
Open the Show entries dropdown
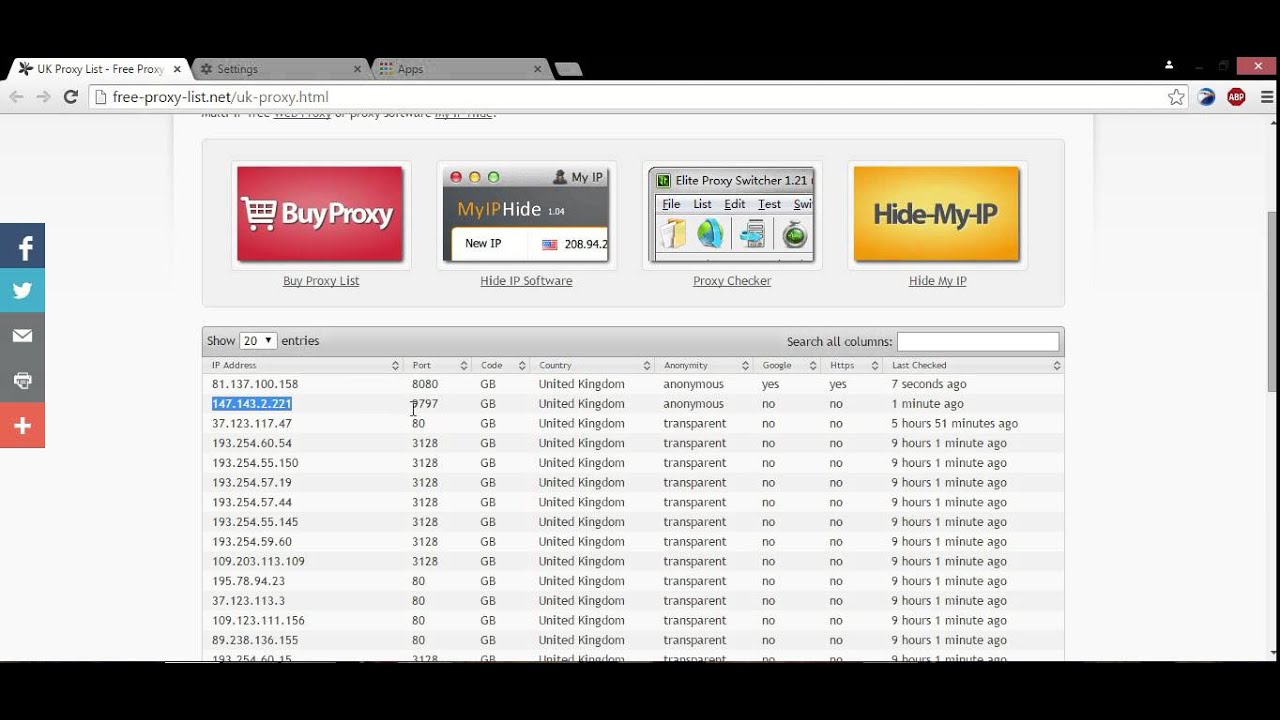tap(258, 341)
